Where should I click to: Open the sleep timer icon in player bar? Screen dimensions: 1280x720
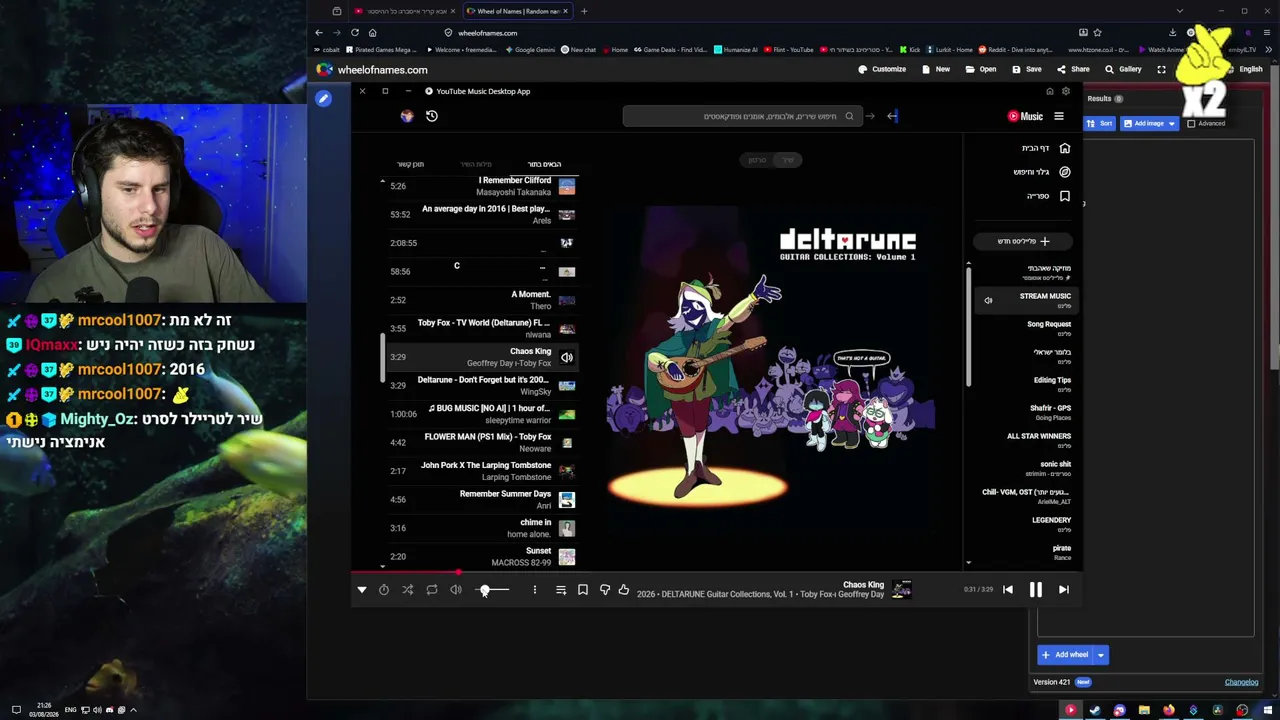tap(384, 590)
